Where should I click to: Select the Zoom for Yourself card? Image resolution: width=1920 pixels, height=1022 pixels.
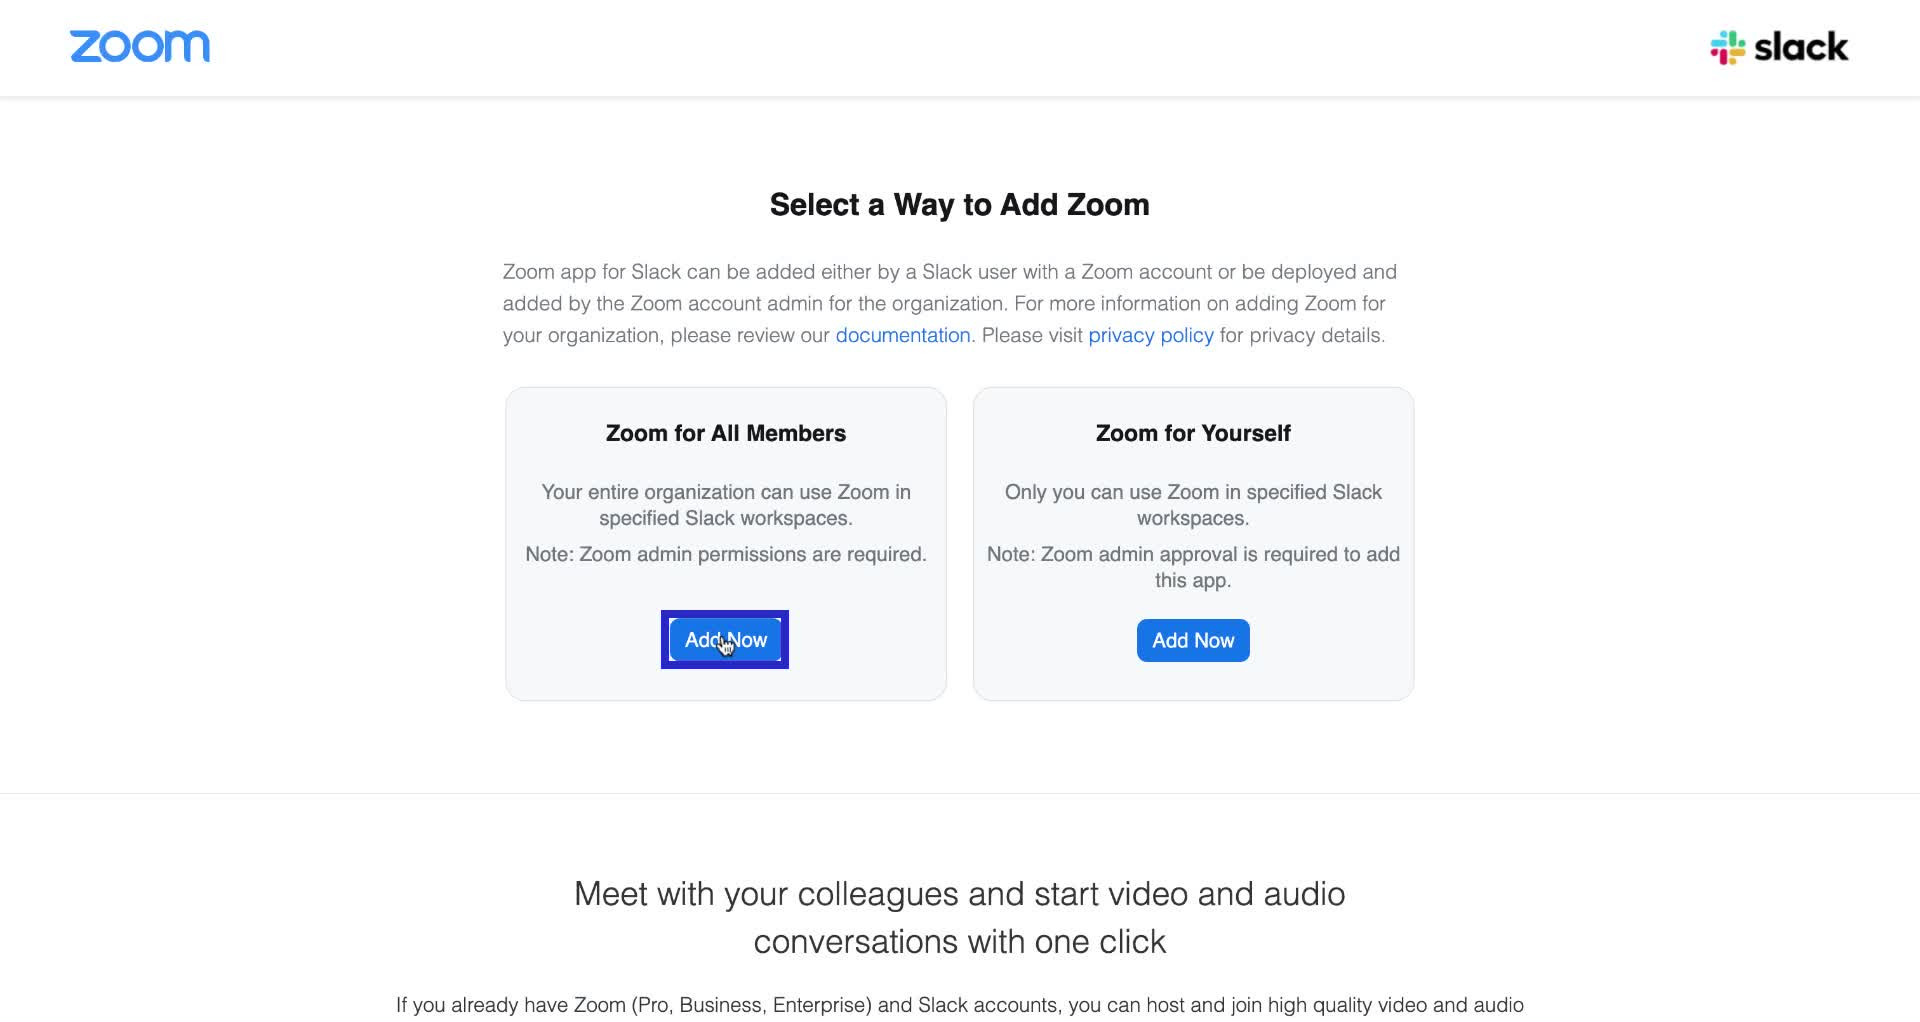[x=1193, y=543]
